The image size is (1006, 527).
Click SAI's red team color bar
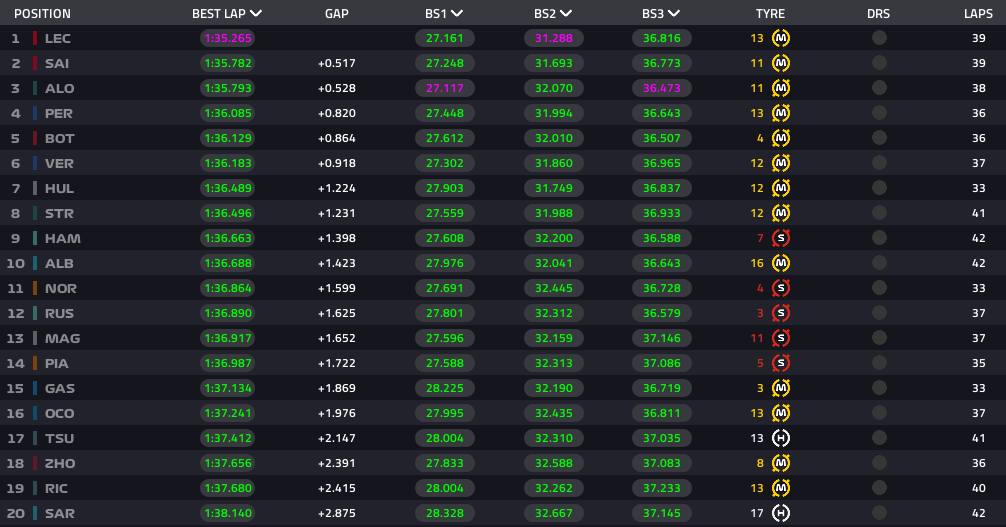coord(35,64)
